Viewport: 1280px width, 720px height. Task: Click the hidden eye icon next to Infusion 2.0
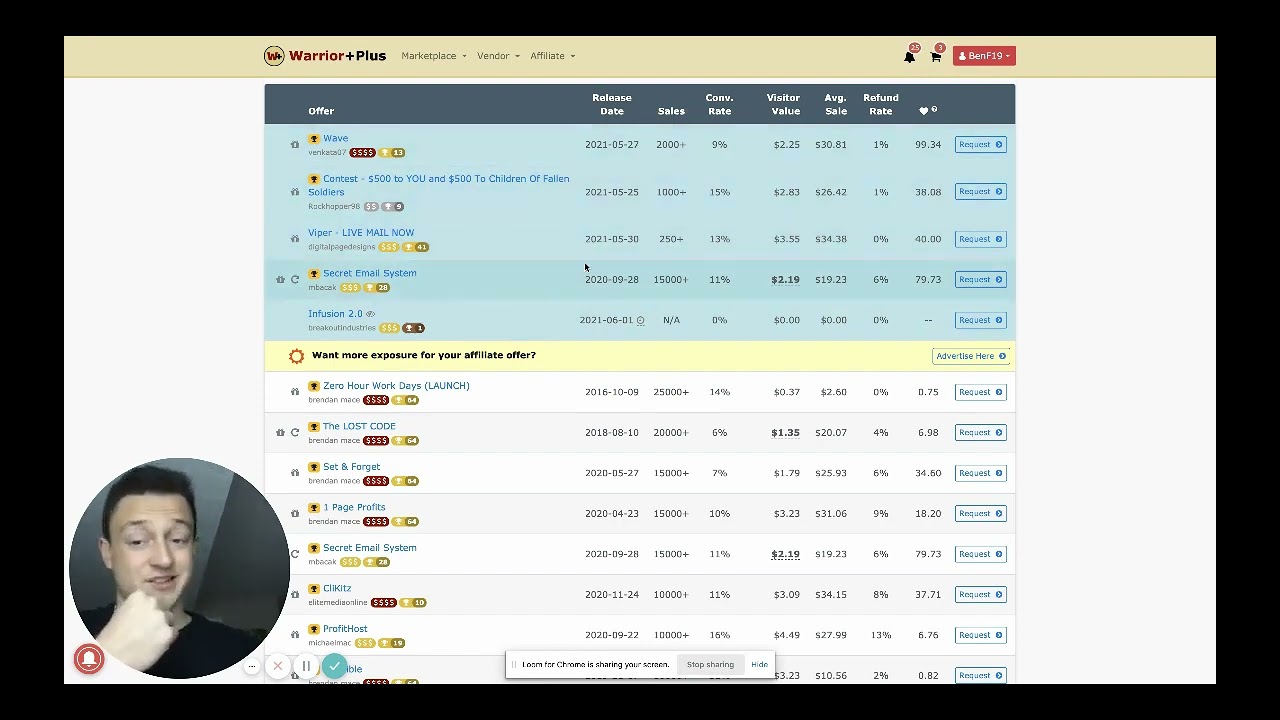(x=370, y=314)
